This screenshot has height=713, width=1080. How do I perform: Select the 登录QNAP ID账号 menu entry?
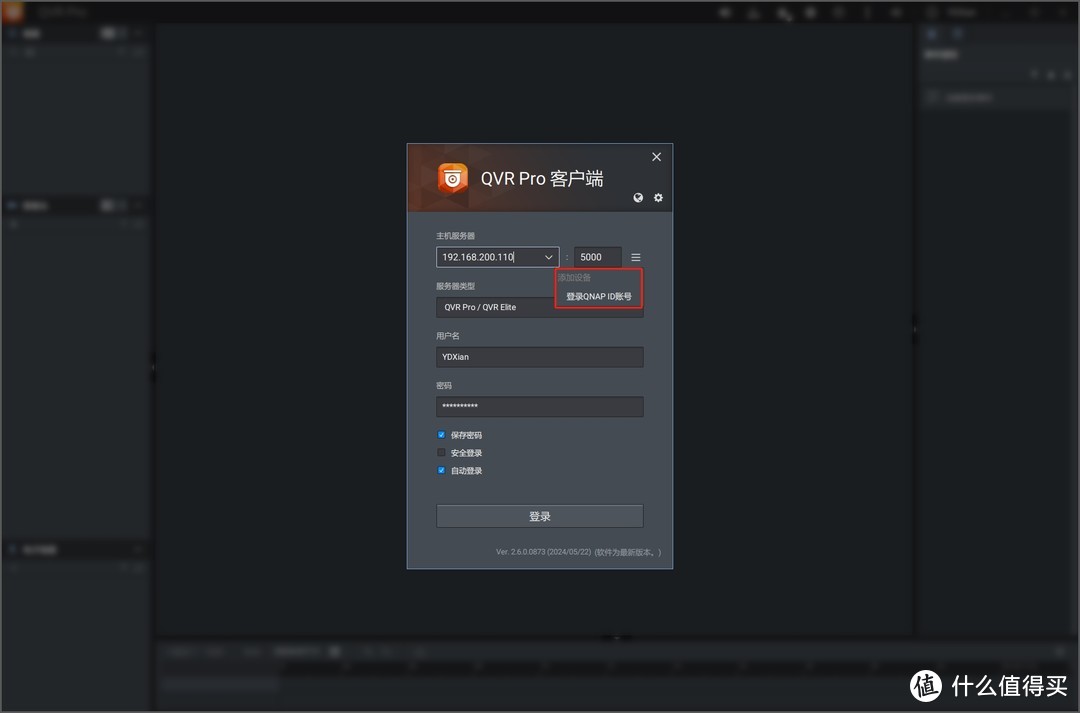[599, 296]
